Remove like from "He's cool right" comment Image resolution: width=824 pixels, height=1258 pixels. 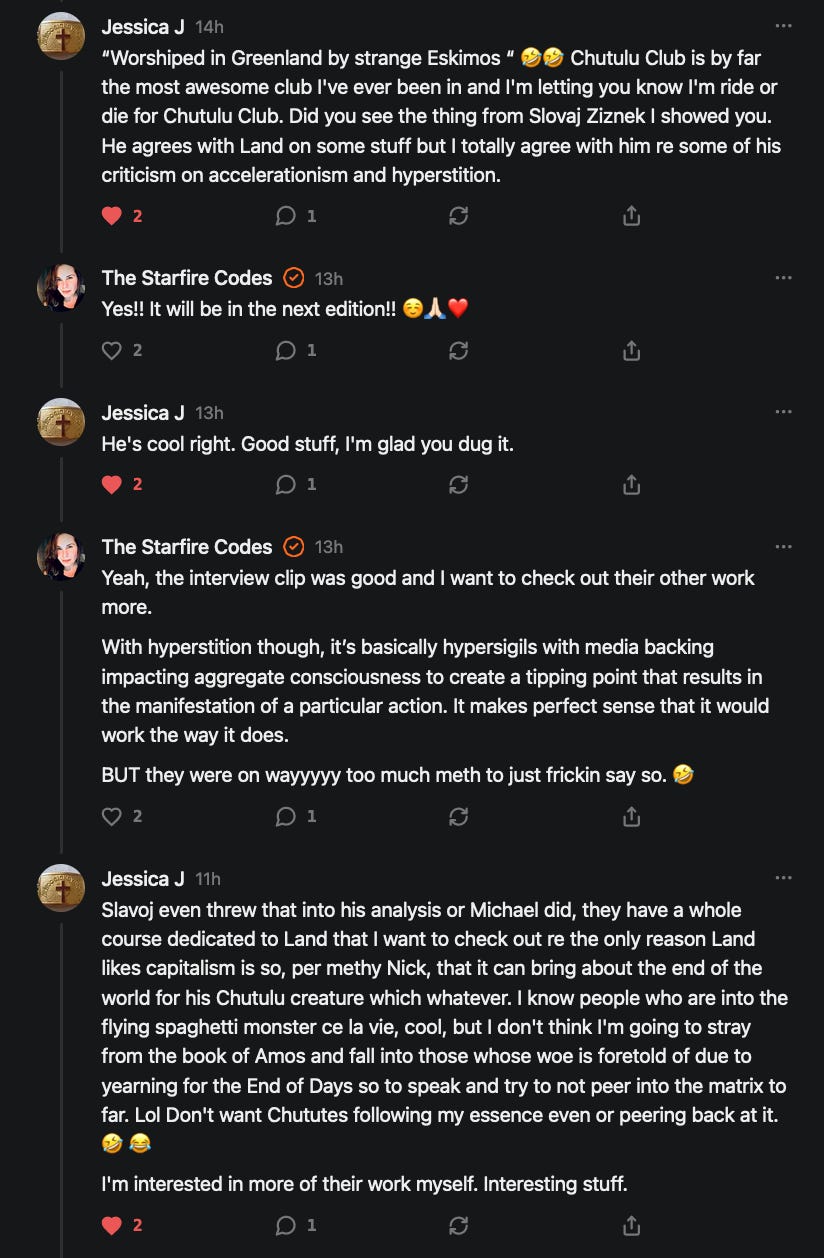[113, 485]
